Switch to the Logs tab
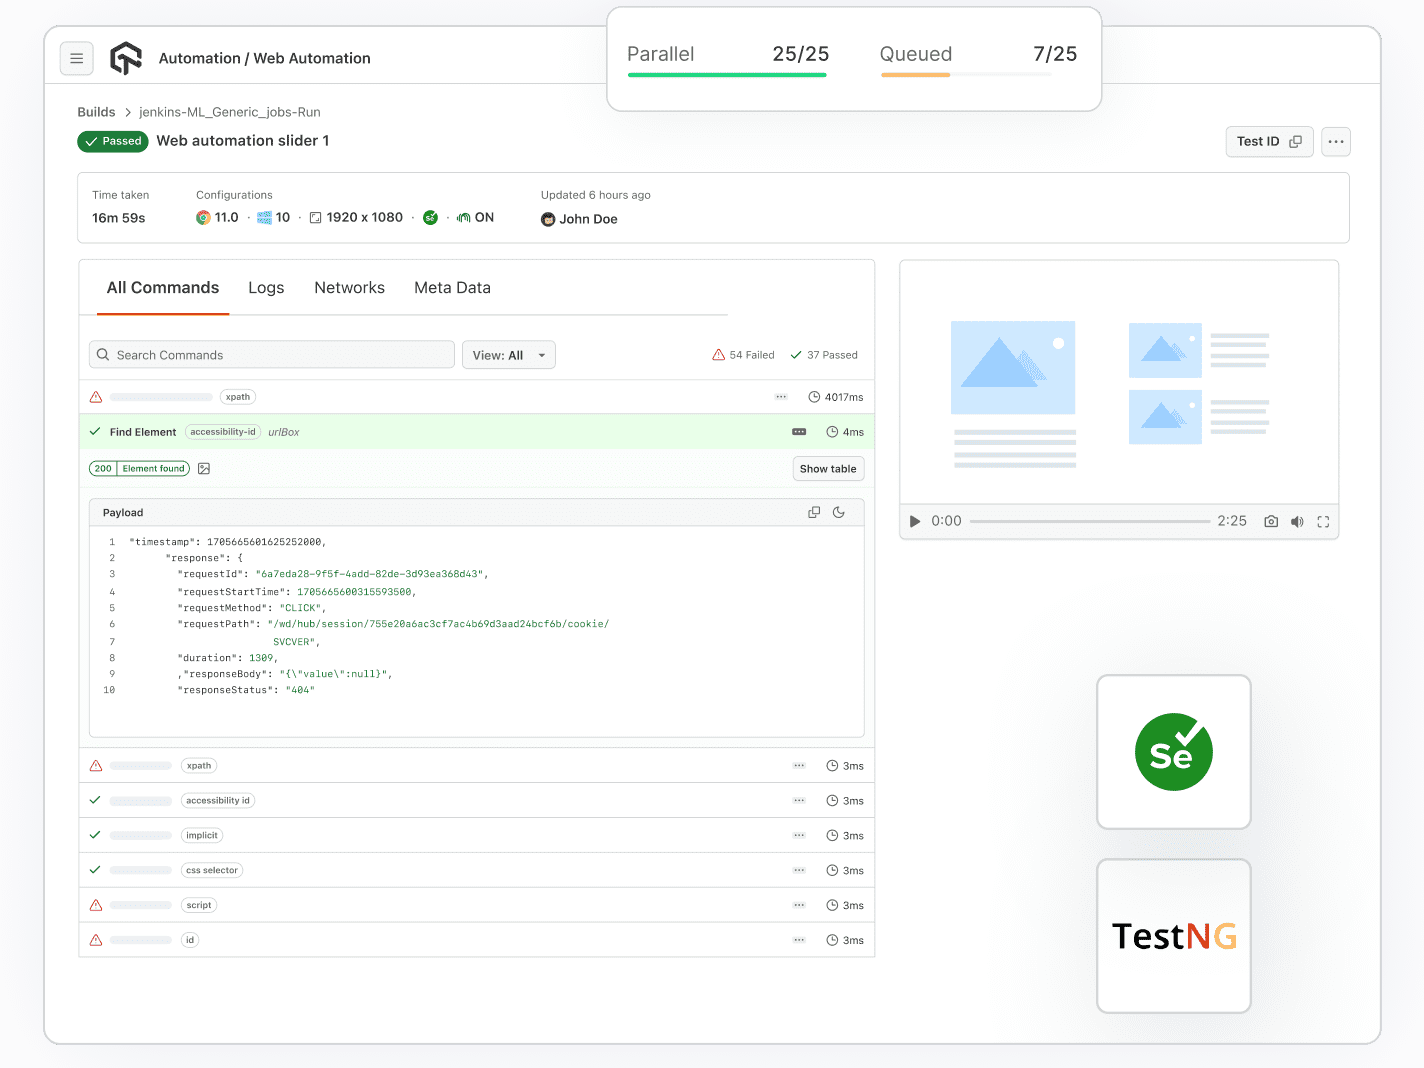 click(265, 288)
